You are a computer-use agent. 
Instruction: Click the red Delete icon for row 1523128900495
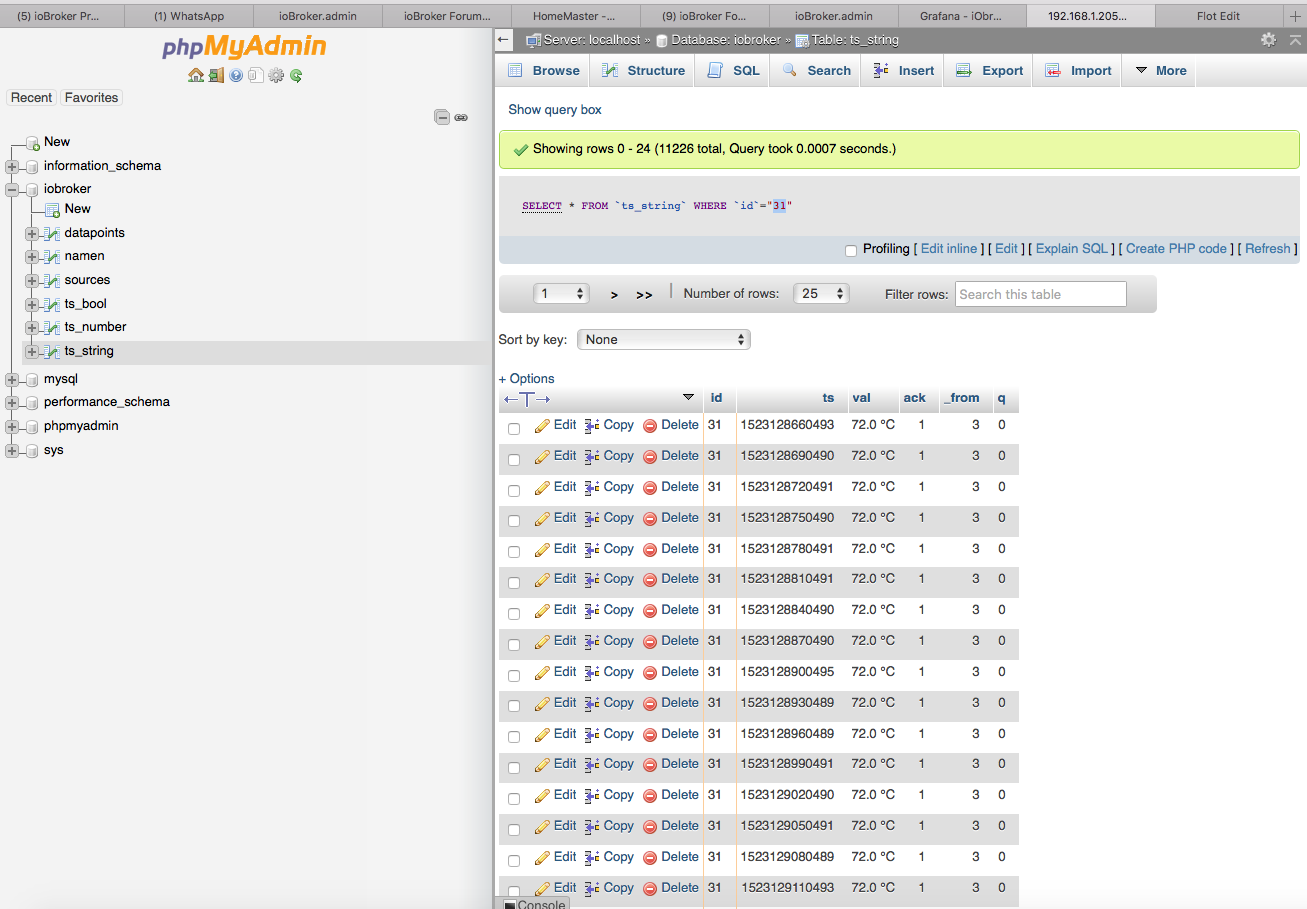tap(650, 673)
